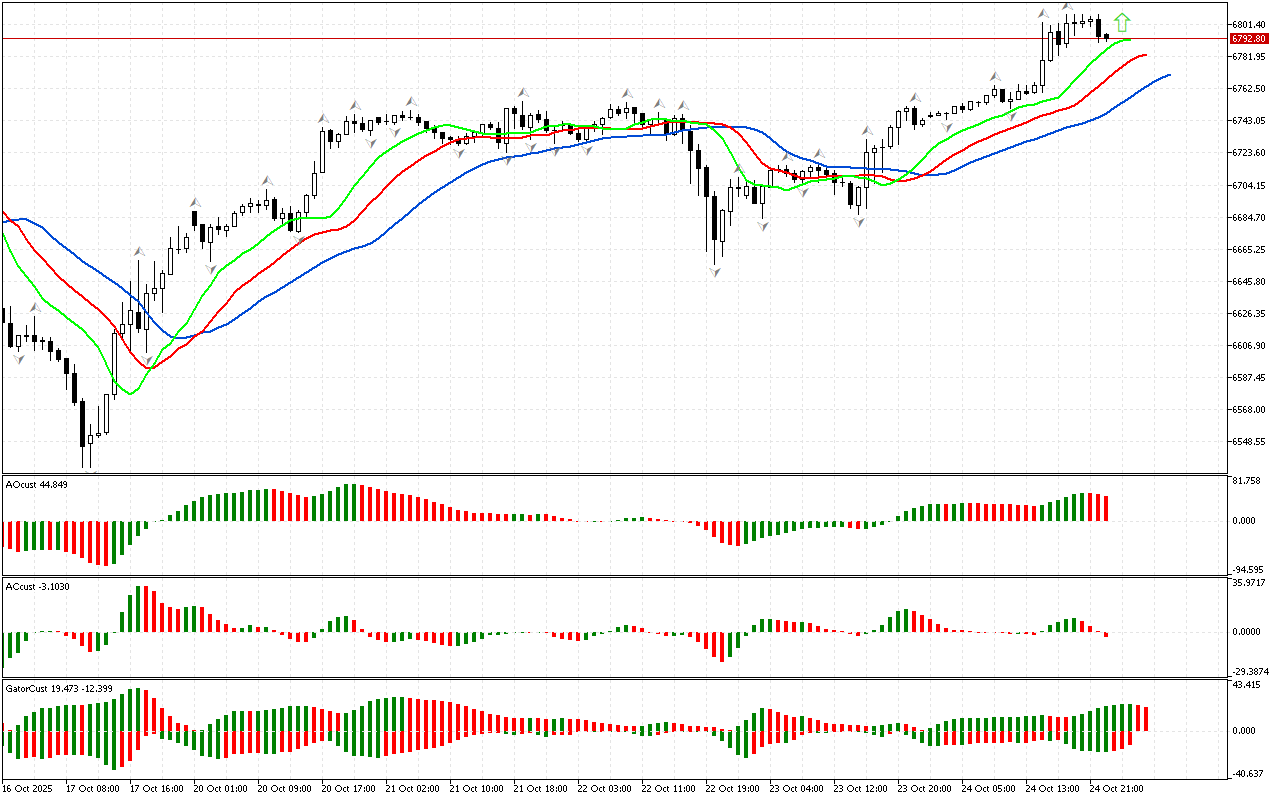Click the 6801.40 price scale value

1250,24
